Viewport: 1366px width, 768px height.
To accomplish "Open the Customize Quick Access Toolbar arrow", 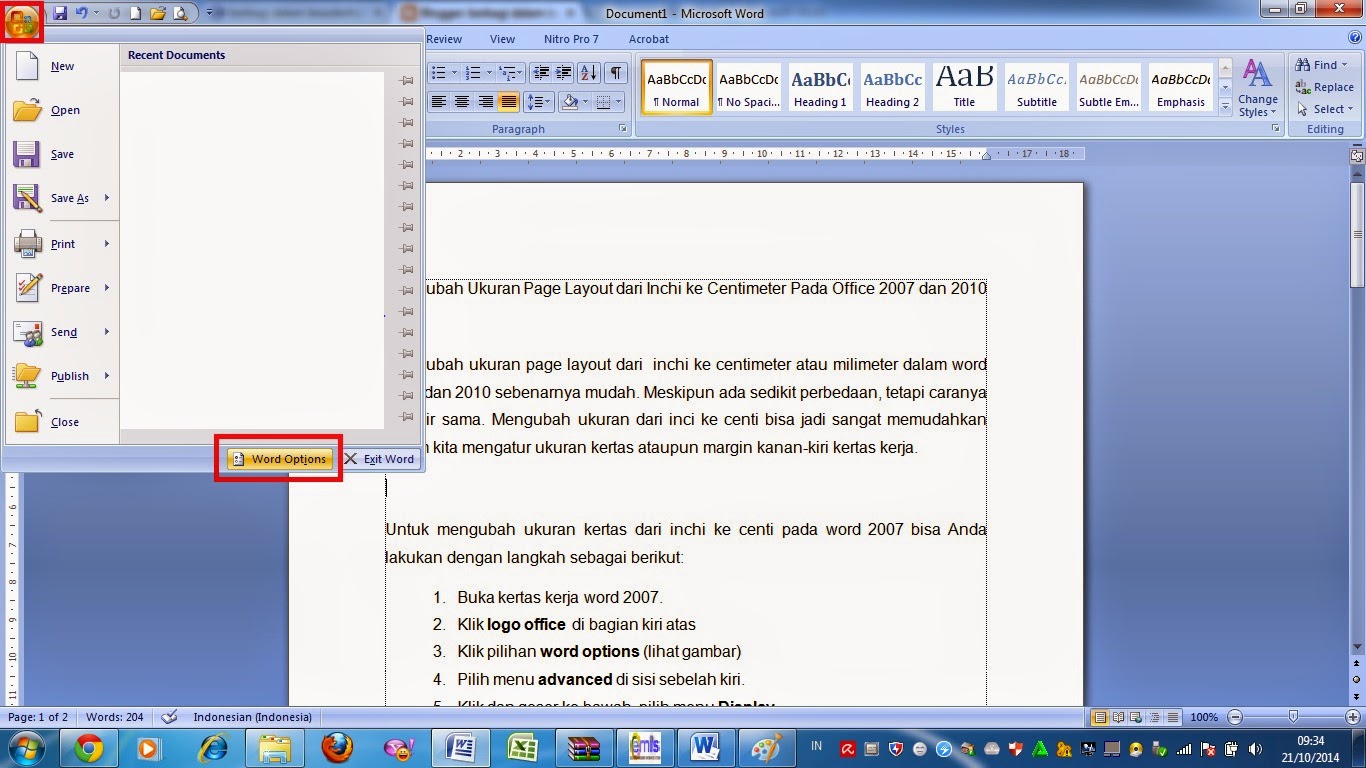I will [x=207, y=13].
